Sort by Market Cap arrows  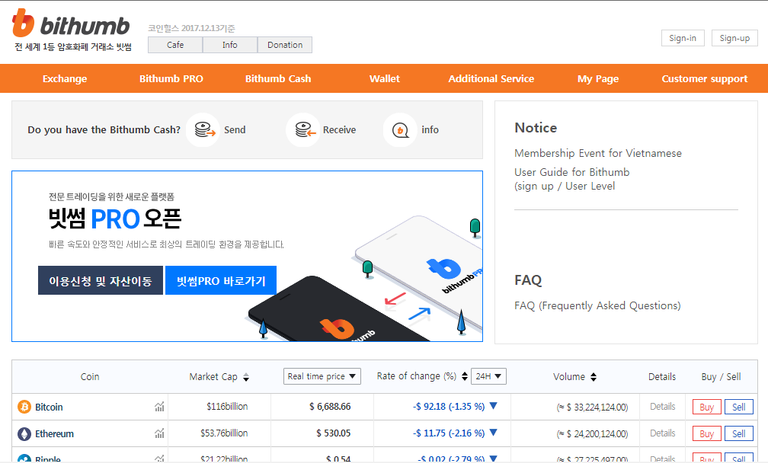click(x=246, y=377)
